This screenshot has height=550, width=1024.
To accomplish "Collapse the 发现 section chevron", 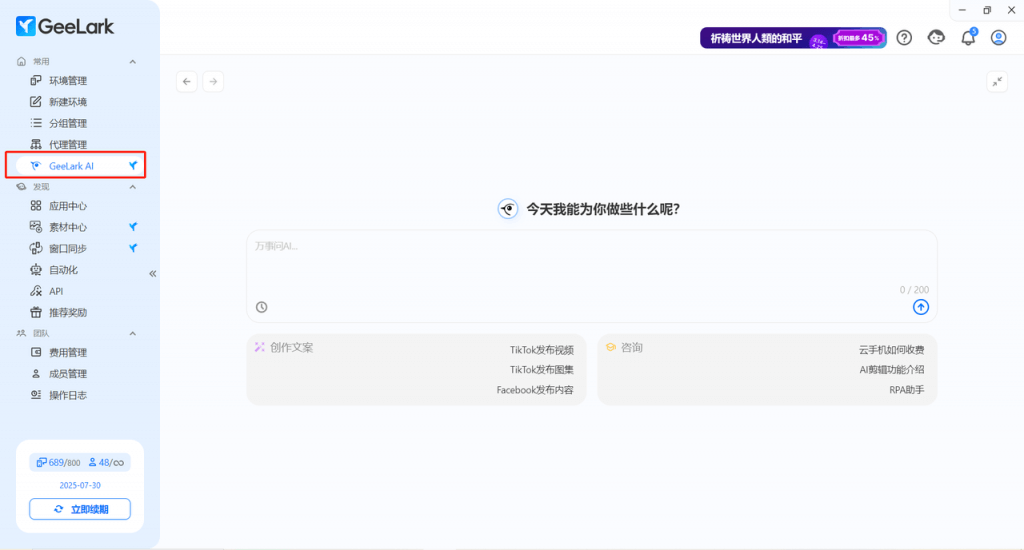I will click(x=132, y=187).
